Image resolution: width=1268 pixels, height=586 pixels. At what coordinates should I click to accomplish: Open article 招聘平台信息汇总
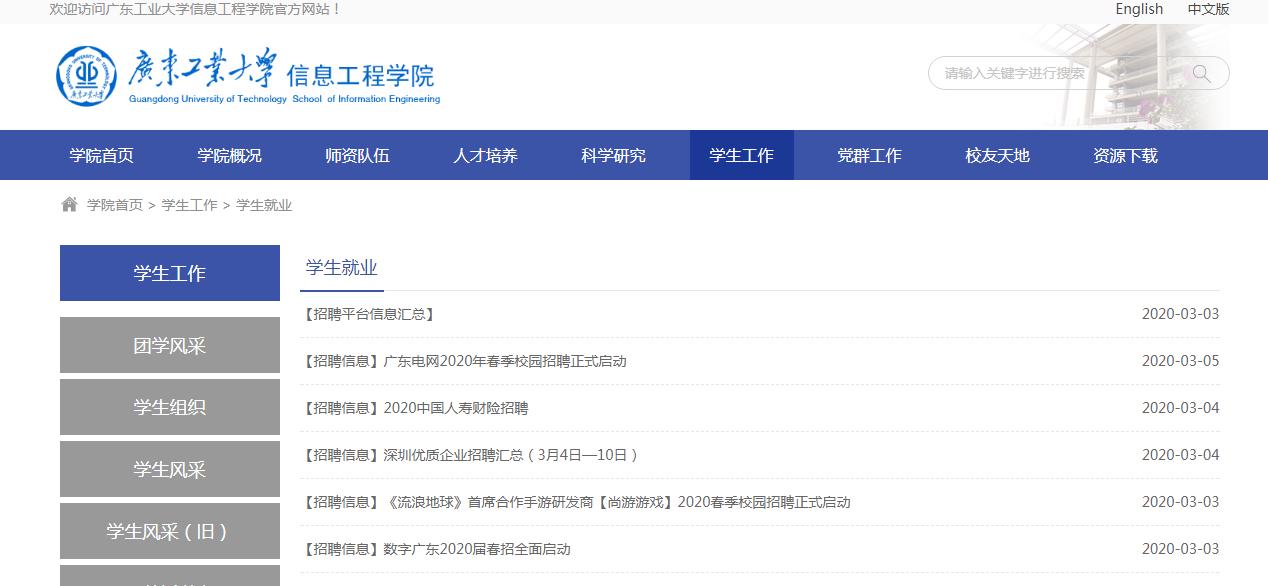click(368, 314)
